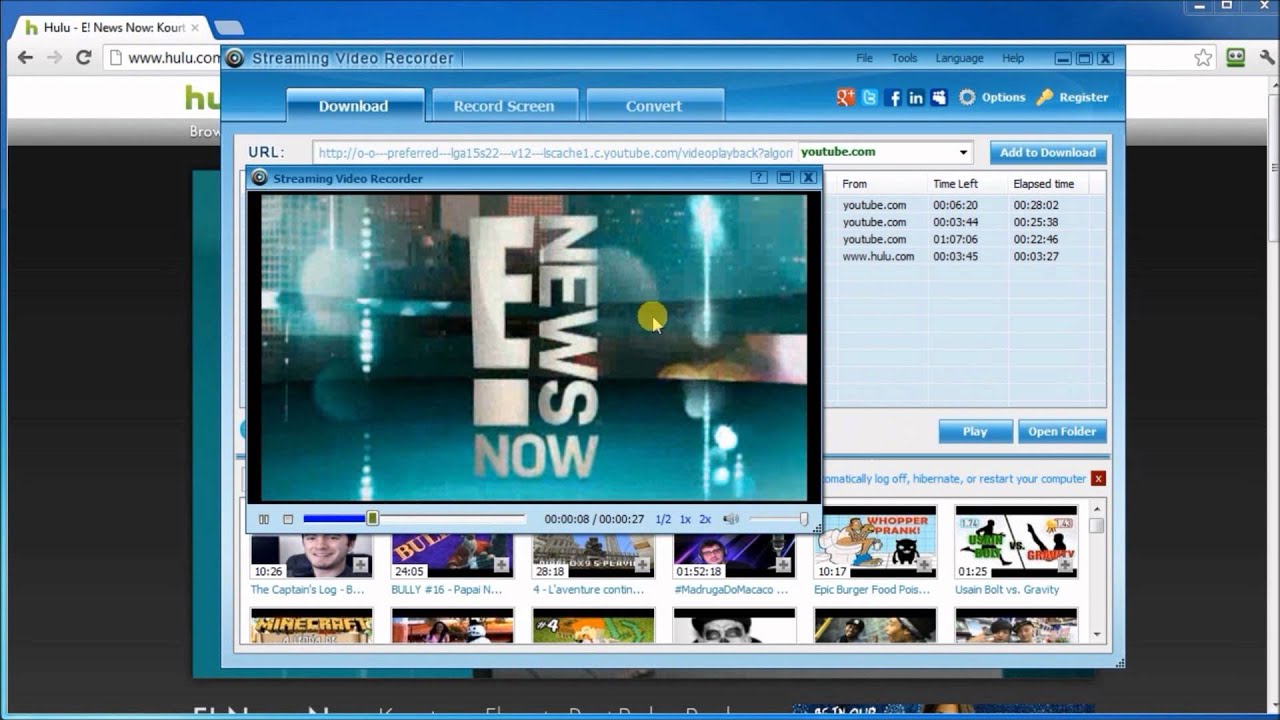Click the Register key icon
1280x720 pixels.
1045,97
